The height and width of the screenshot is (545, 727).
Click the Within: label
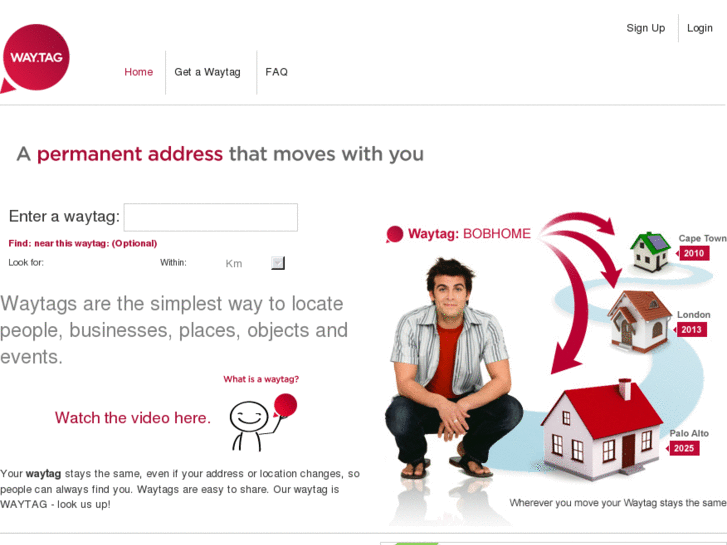point(173,263)
